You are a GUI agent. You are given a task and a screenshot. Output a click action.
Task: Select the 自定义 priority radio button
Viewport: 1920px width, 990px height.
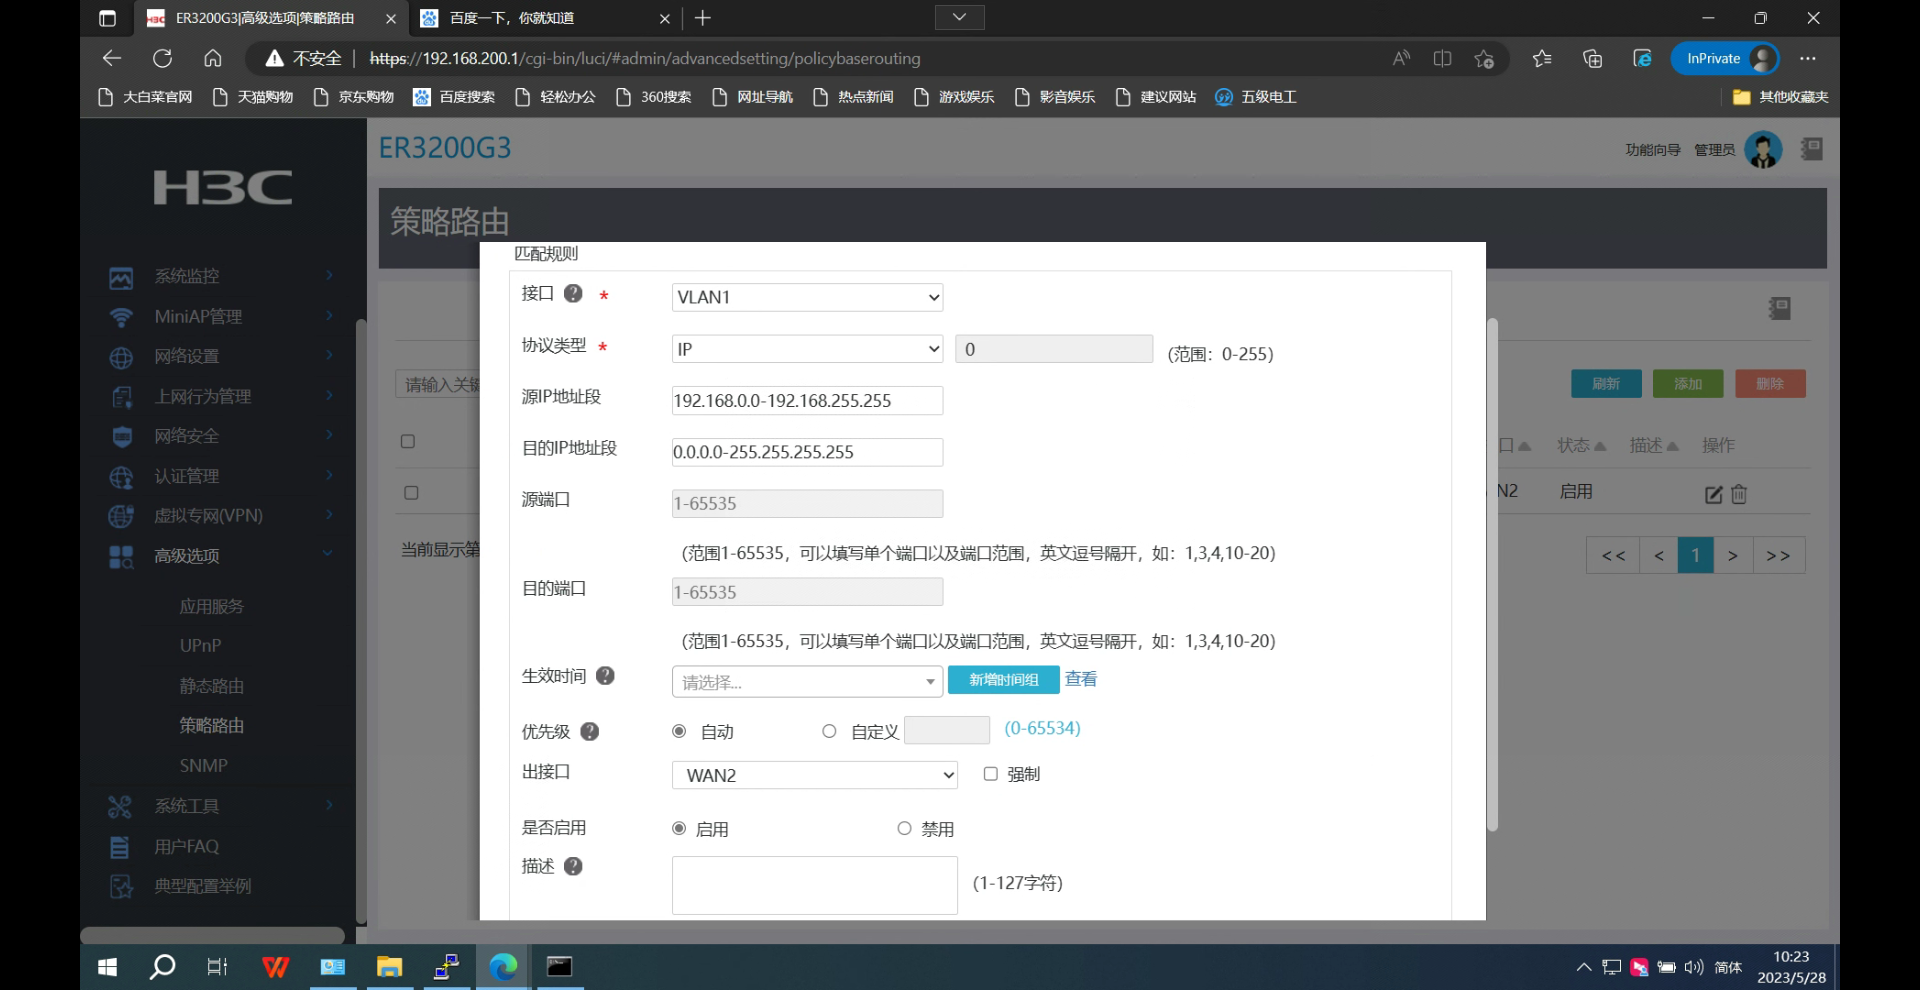(x=829, y=732)
